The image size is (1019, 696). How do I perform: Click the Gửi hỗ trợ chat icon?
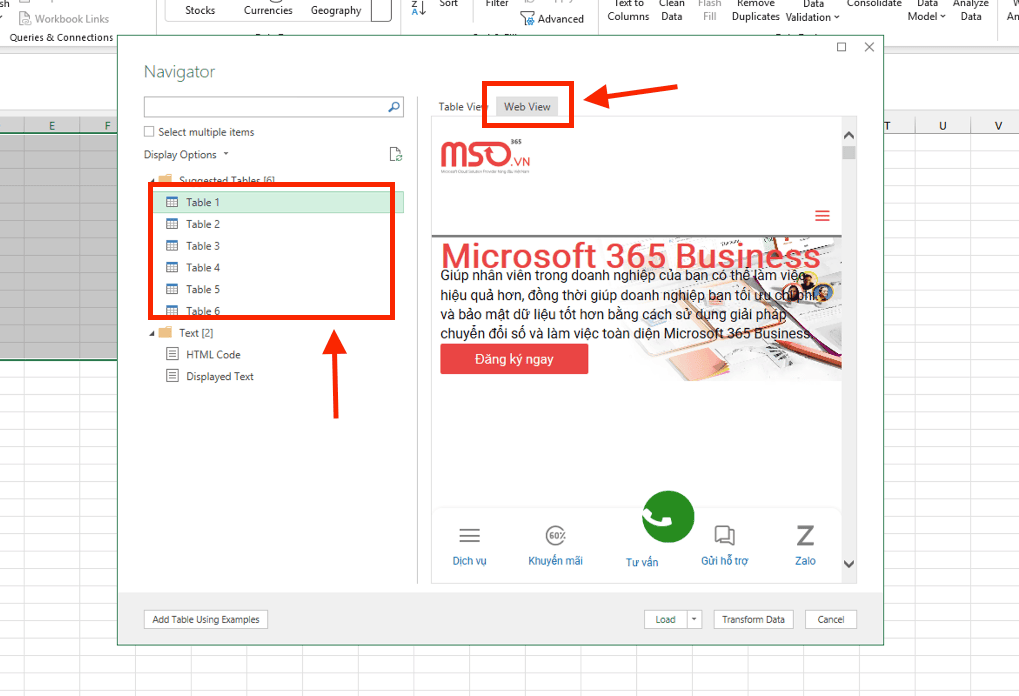(x=725, y=535)
